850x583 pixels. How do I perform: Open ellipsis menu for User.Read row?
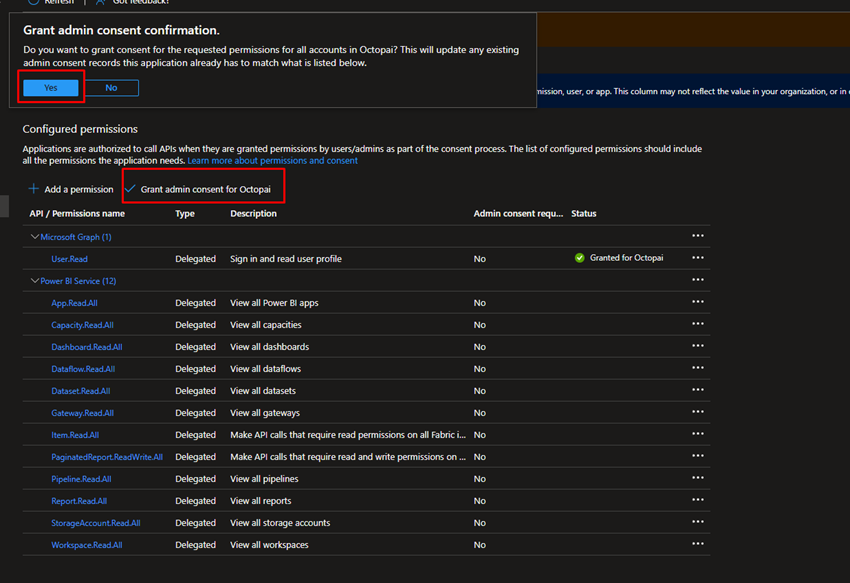697,258
